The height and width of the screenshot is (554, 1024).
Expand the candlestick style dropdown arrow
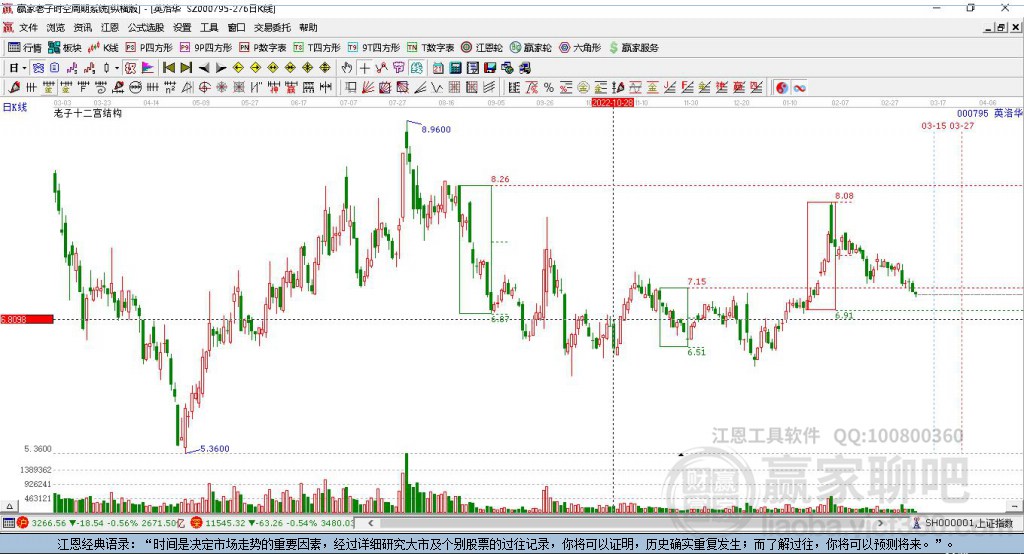tap(117, 68)
